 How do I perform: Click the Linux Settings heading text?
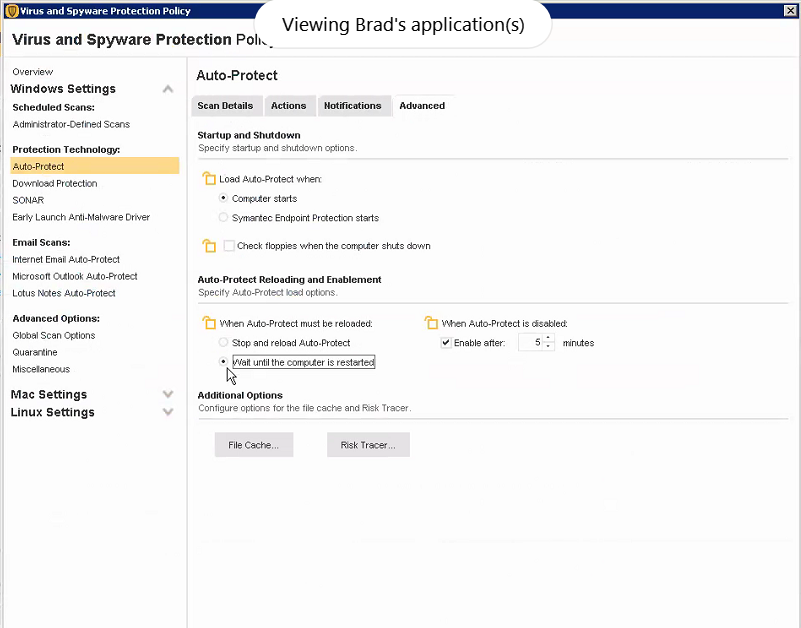pos(53,412)
